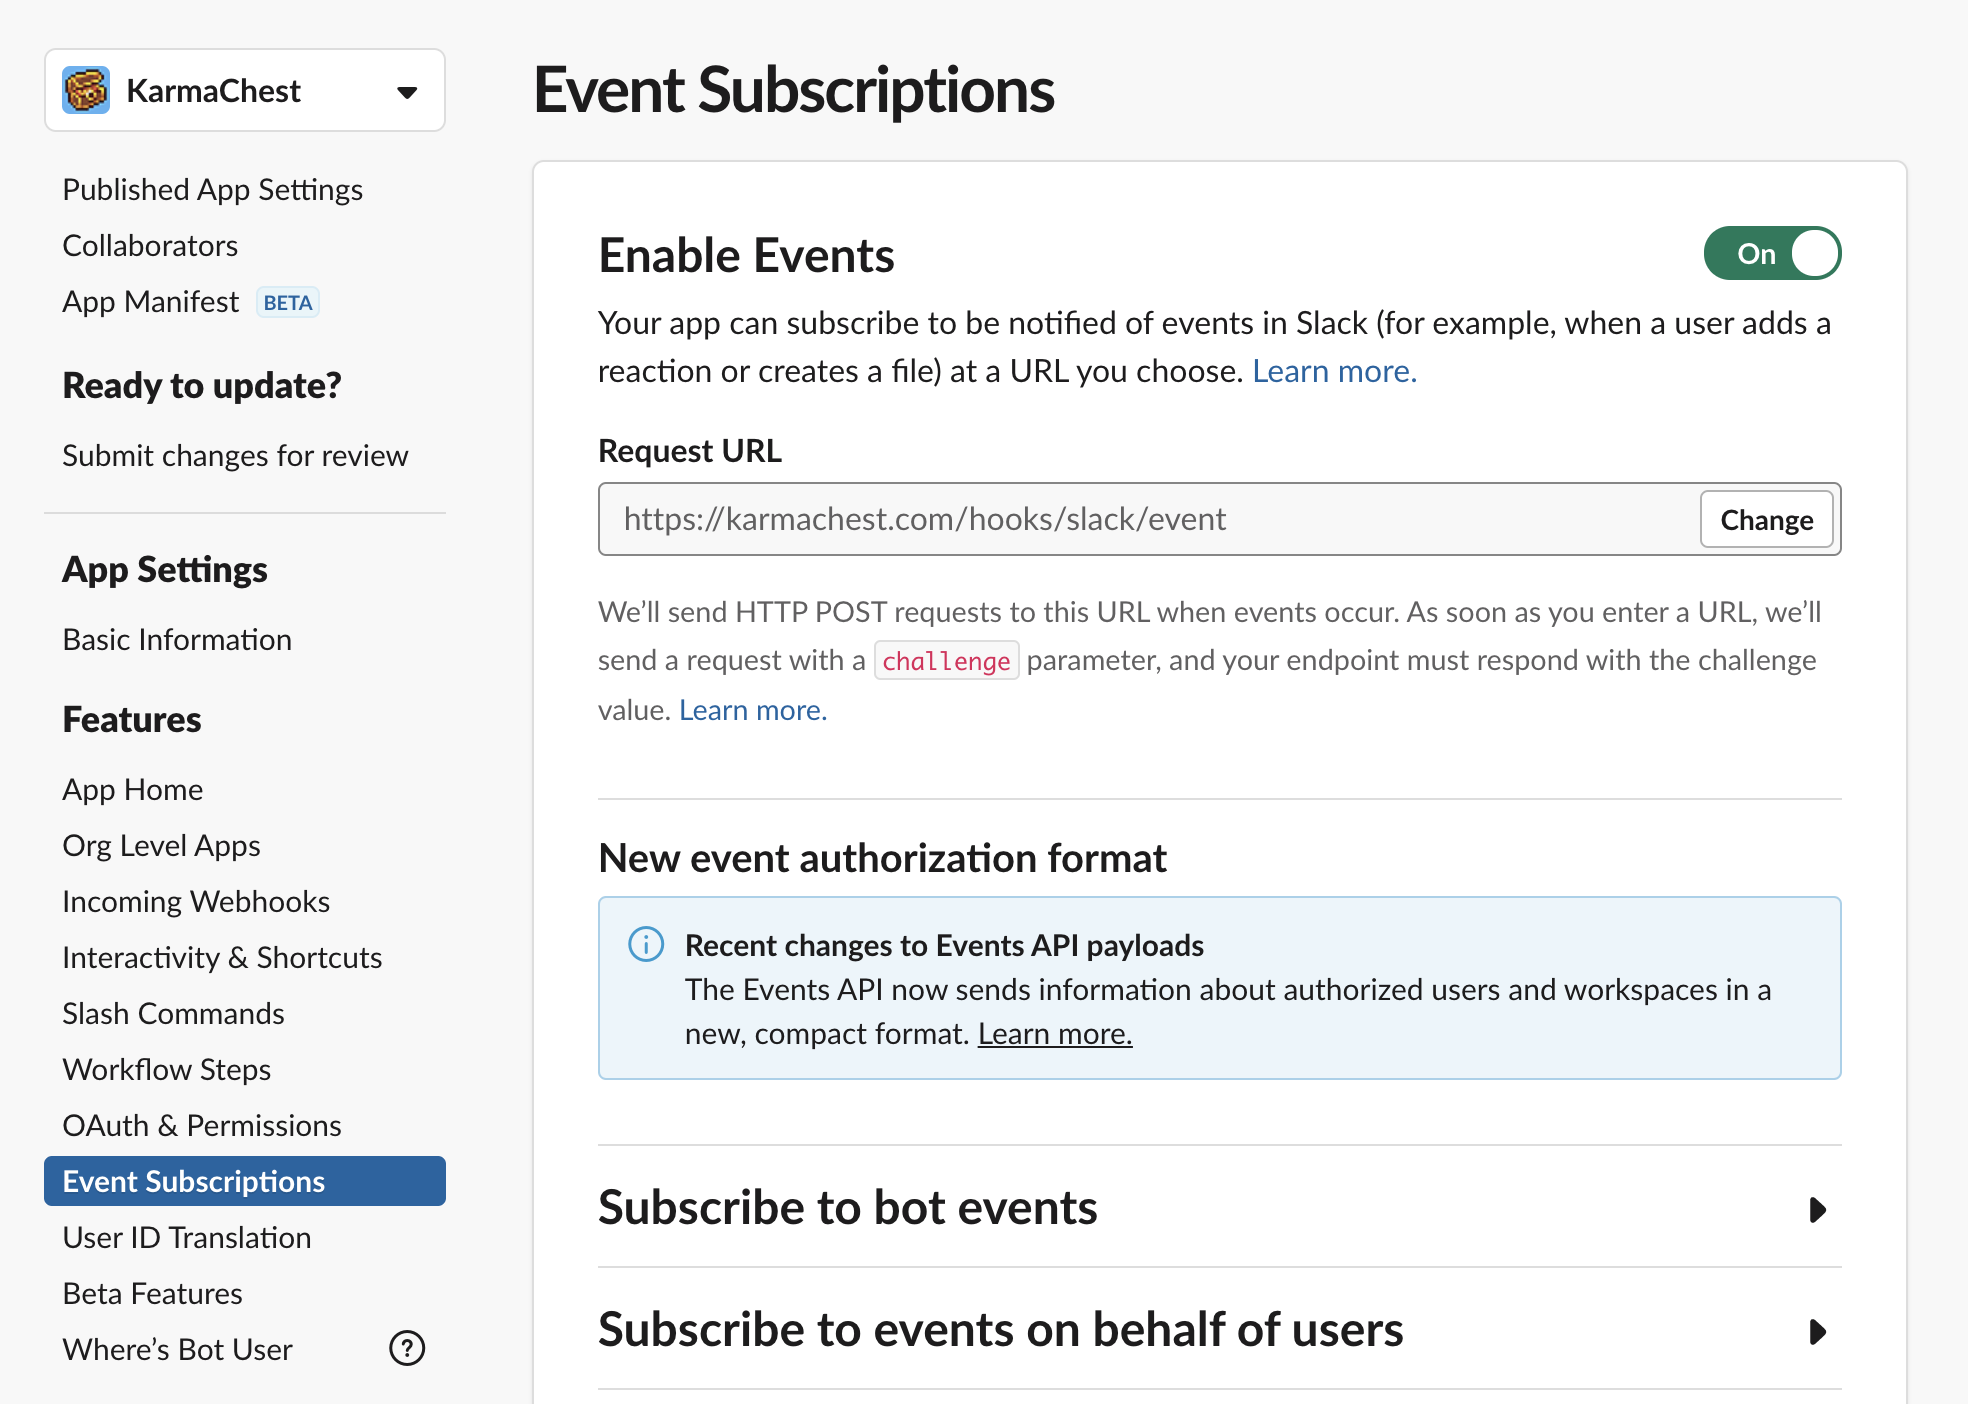Viewport: 1968px width, 1404px height.
Task: Select Event Subscriptions sidebar item
Action: [x=245, y=1181]
